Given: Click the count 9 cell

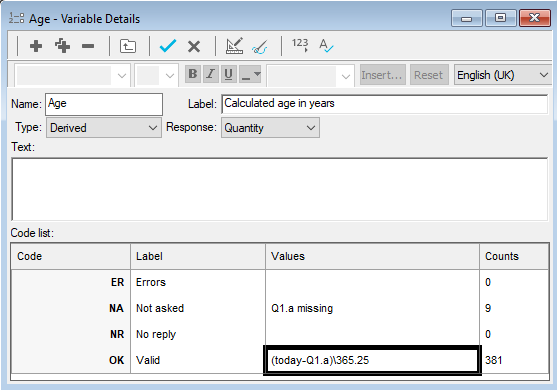Looking at the screenshot, I should coord(514,308).
